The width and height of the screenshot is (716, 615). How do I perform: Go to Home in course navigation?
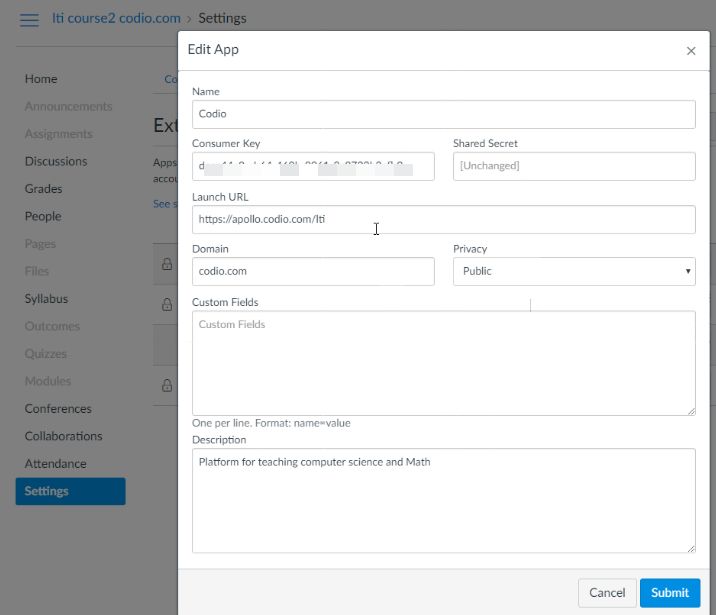pos(41,79)
